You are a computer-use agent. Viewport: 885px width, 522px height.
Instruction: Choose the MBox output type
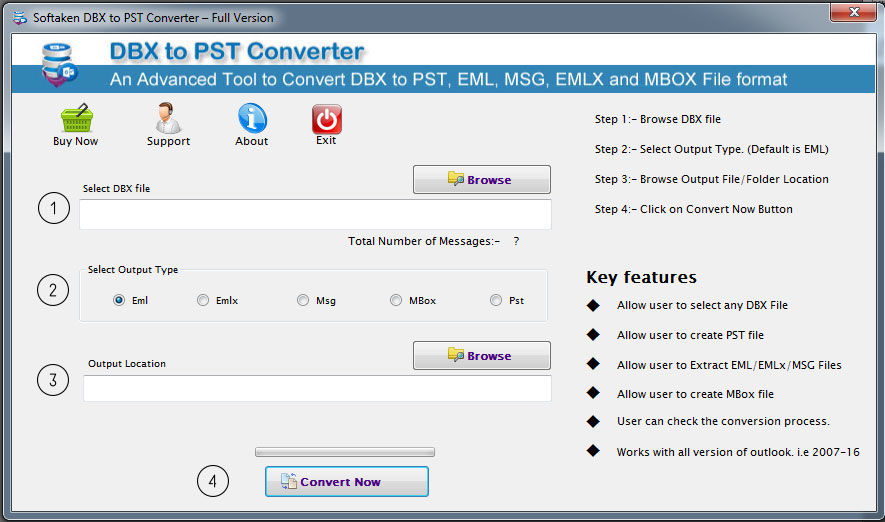point(396,300)
